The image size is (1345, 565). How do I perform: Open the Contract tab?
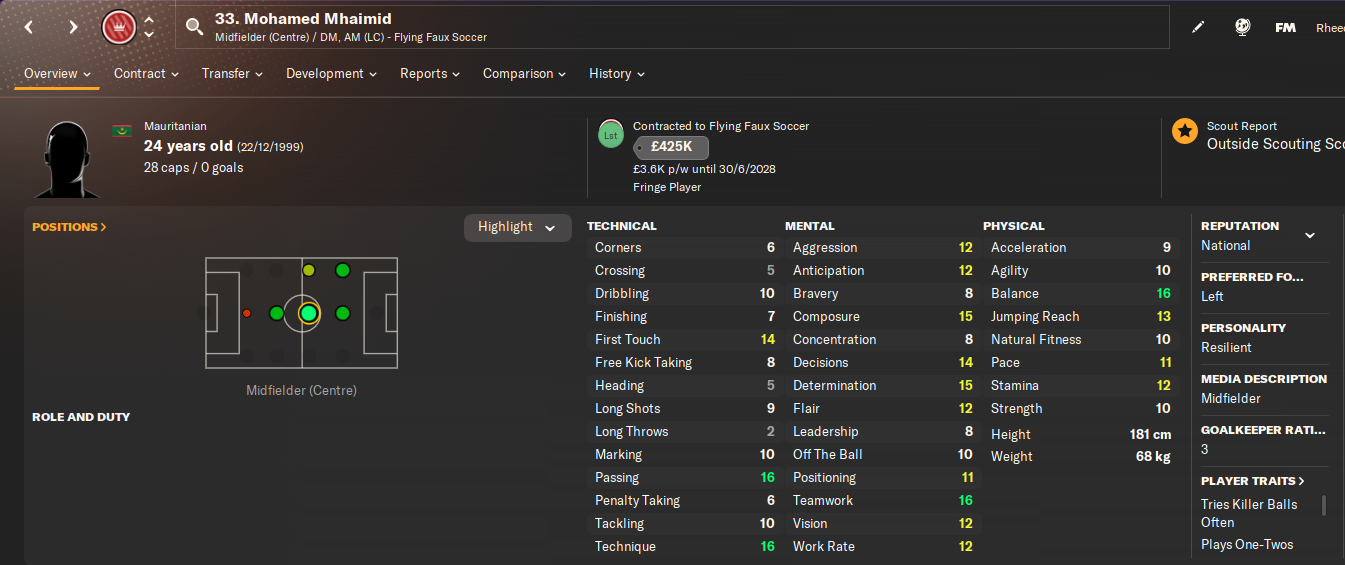(146, 73)
